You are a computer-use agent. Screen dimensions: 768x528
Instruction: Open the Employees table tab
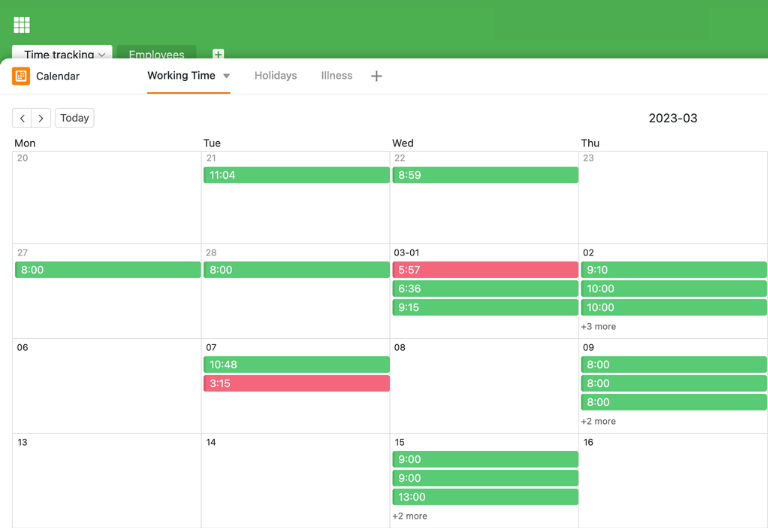[x=156, y=54]
